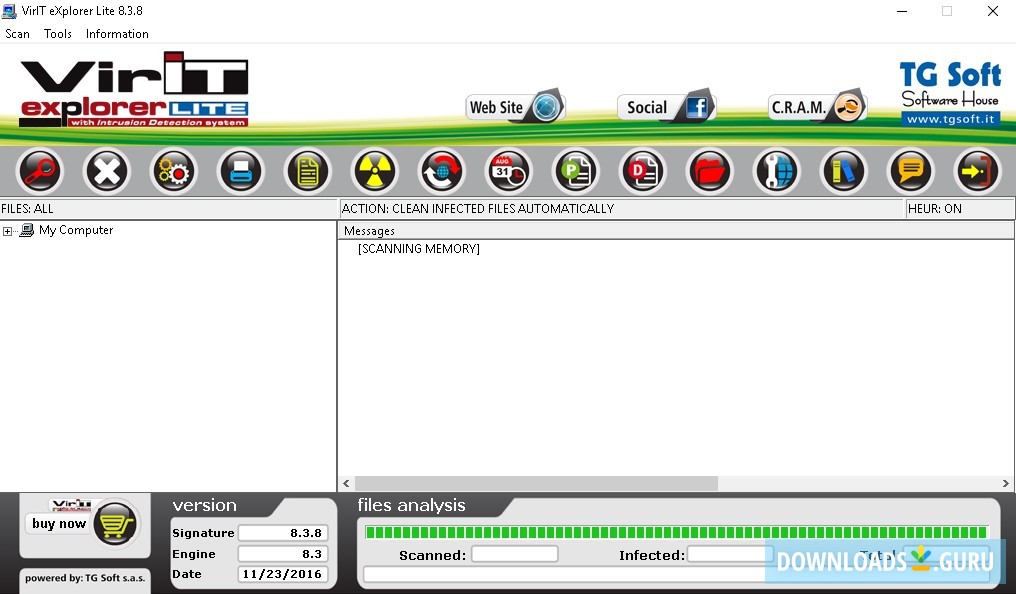Image resolution: width=1016 pixels, height=594 pixels.
Task: Open the Social Facebook button
Action: pyautogui.click(x=667, y=107)
